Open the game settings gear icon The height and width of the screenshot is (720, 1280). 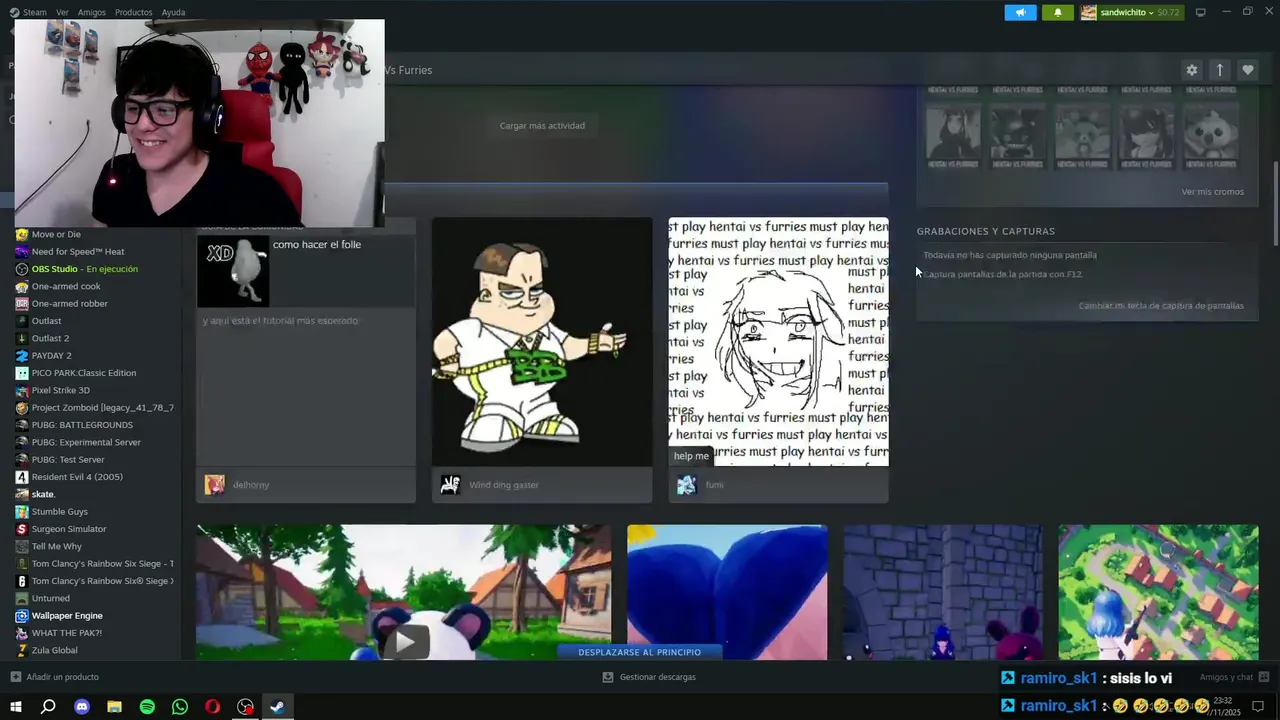pos(1191,70)
